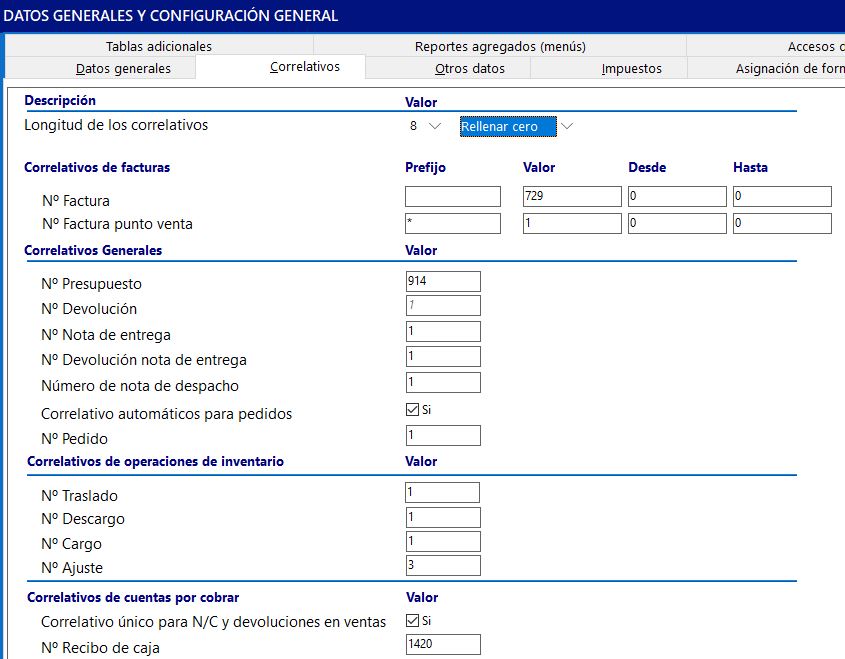Click the Nº Presupuesto label

pos(91,284)
